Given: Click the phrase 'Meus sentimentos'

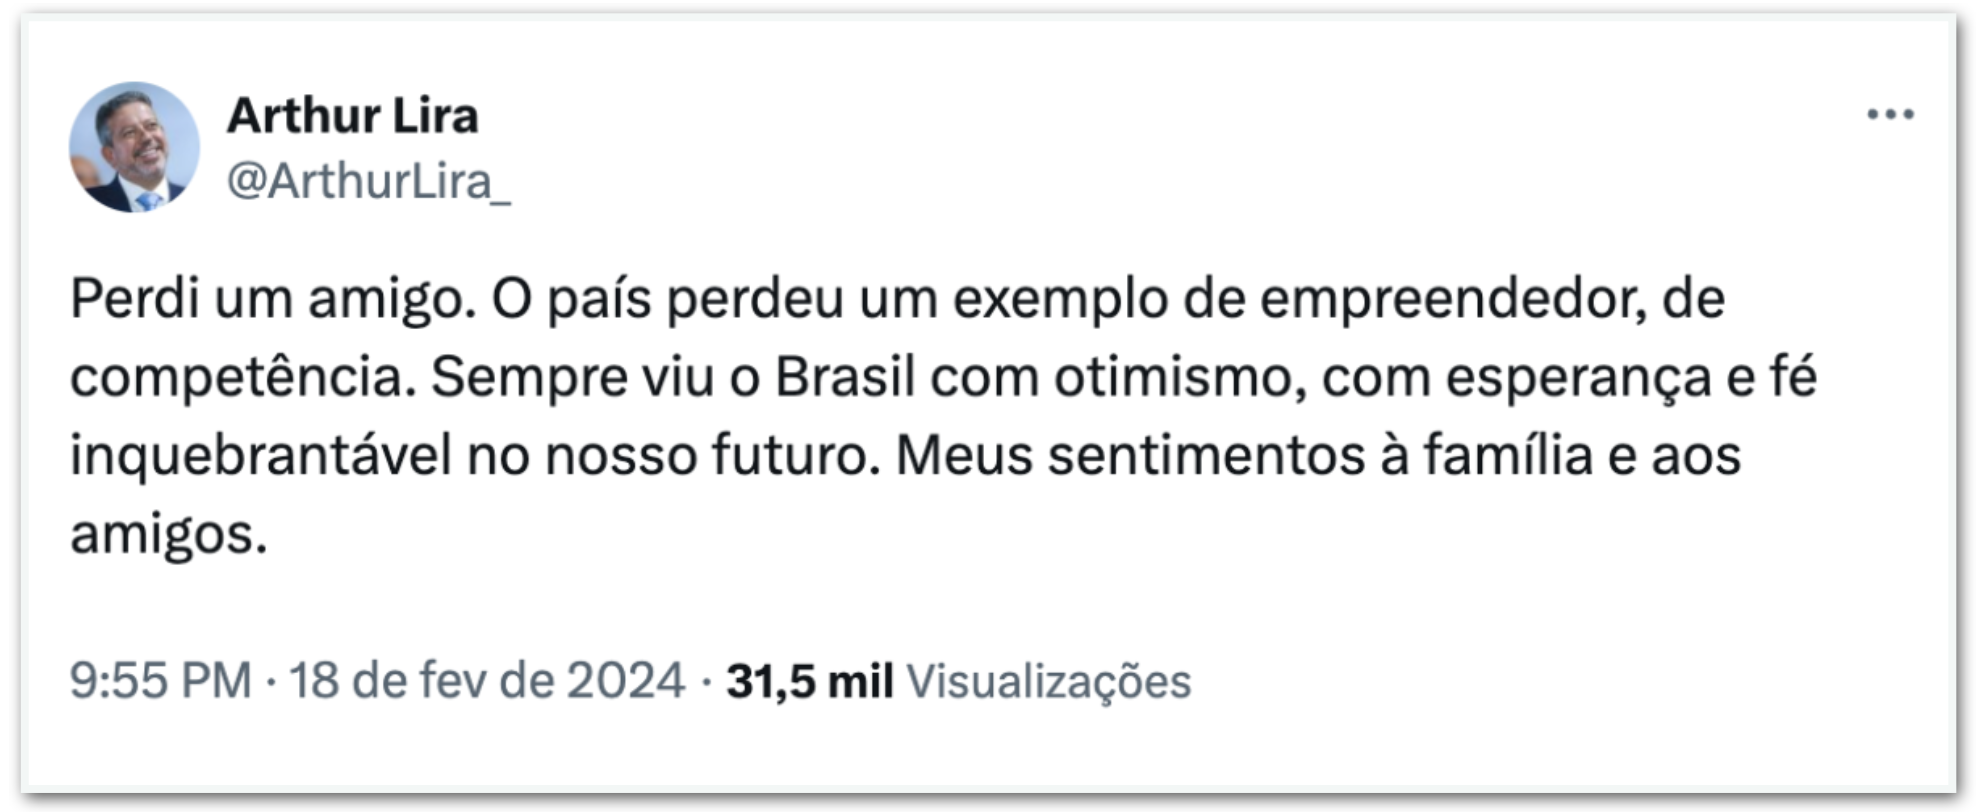Looking at the screenshot, I should [x=1130, y=456].
